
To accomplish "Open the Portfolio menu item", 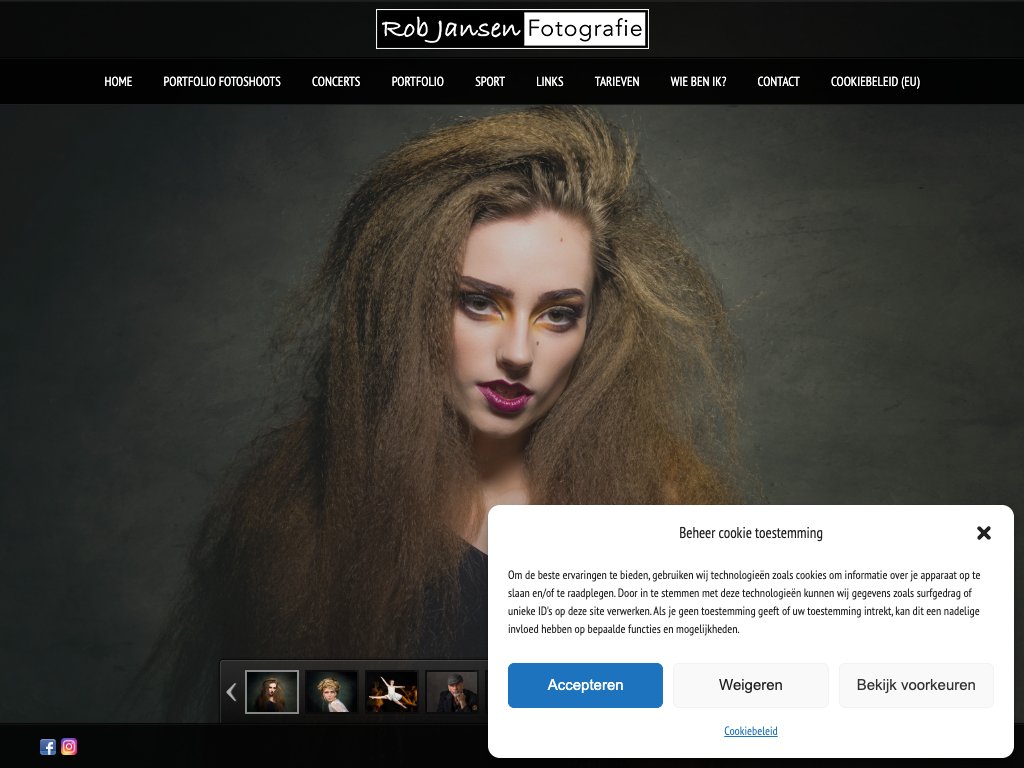I will [417, 82].
